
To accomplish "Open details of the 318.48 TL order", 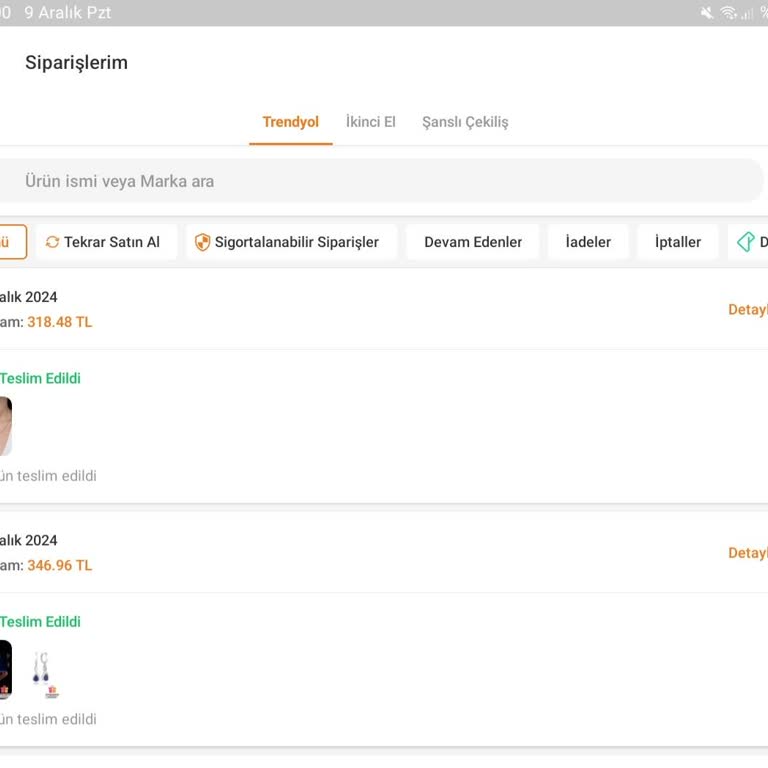I will (x=748, y=310).
